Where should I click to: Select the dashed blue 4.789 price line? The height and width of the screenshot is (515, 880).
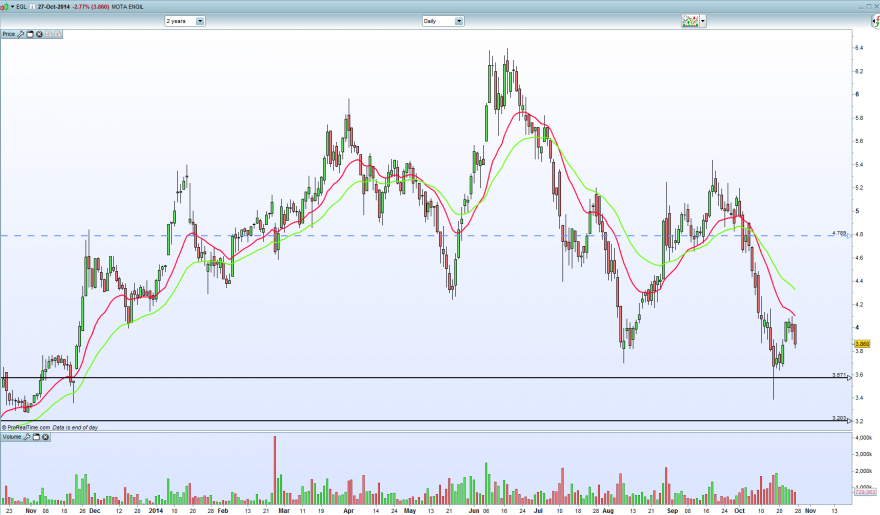(x=425, y=236)
